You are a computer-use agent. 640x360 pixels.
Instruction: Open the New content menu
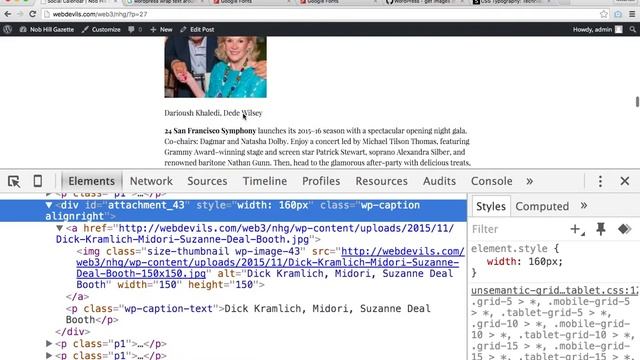point(161,29)
